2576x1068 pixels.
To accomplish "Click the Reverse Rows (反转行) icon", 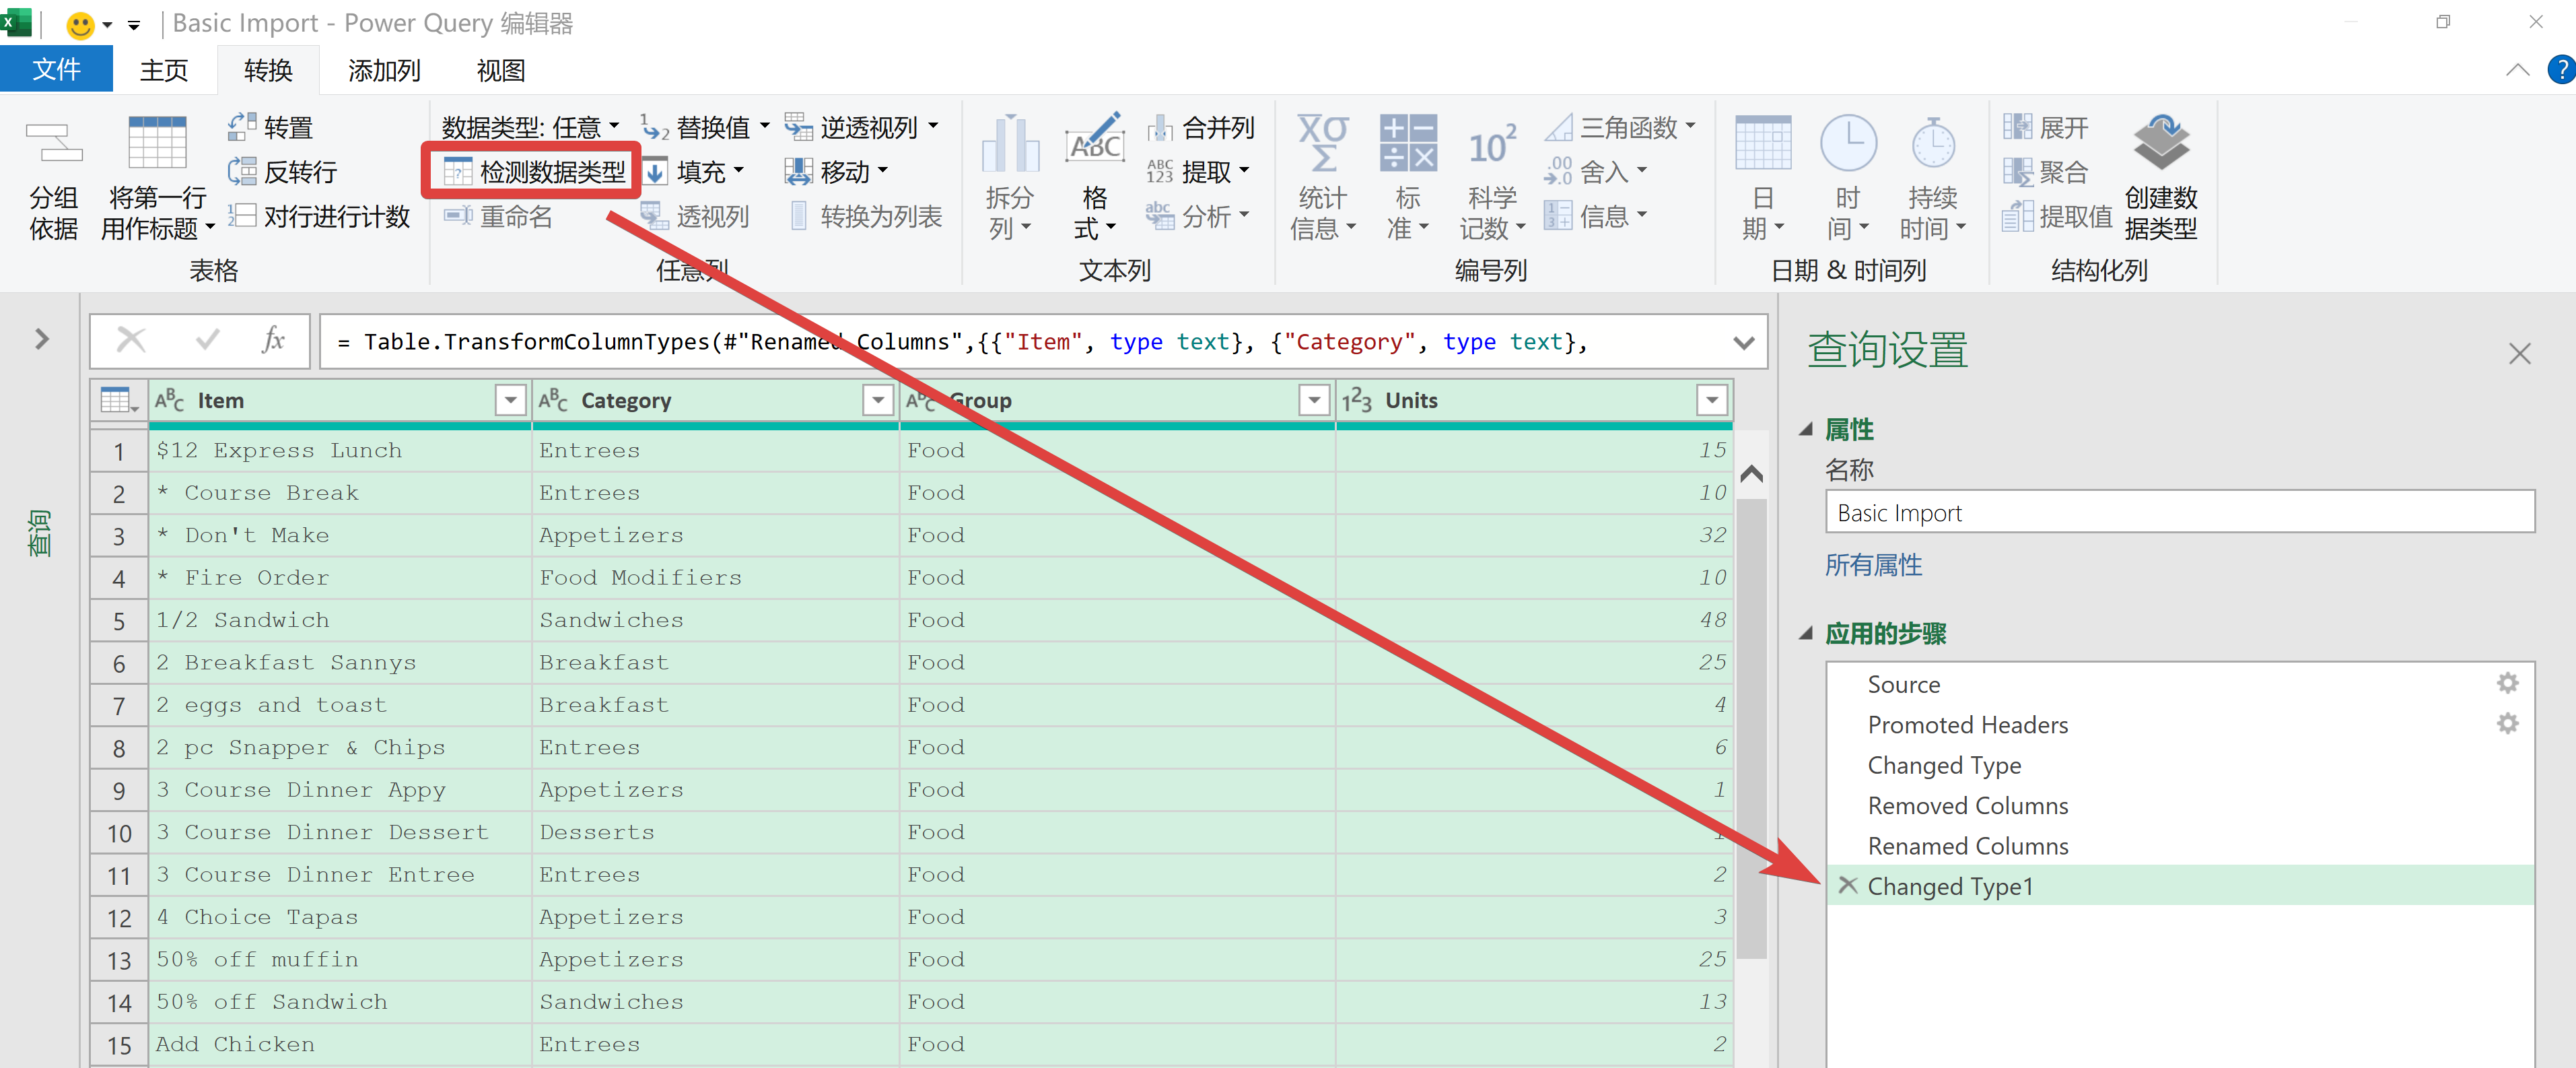I will [243, 172].
